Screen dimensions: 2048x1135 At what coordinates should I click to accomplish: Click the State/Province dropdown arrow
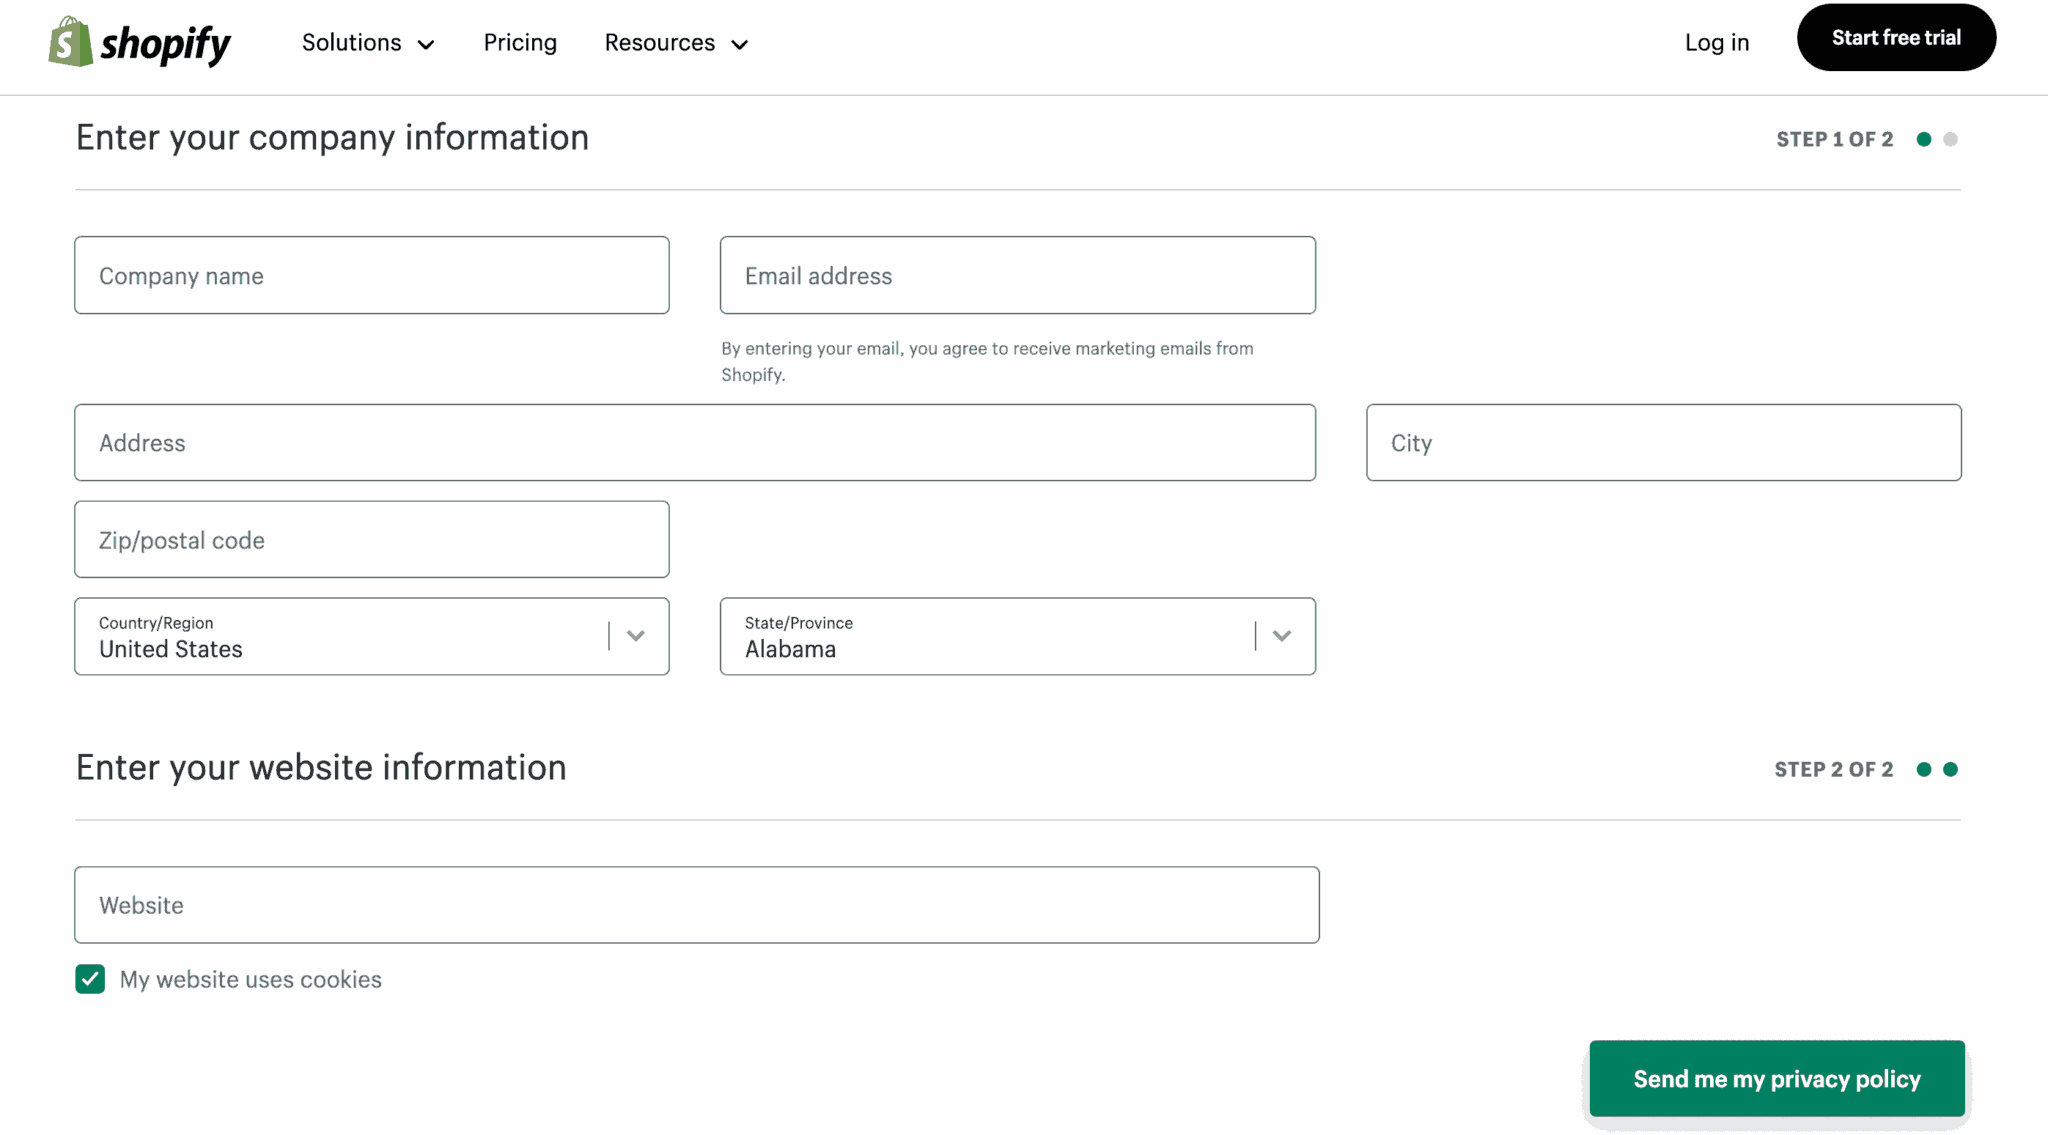(1281, 636)
